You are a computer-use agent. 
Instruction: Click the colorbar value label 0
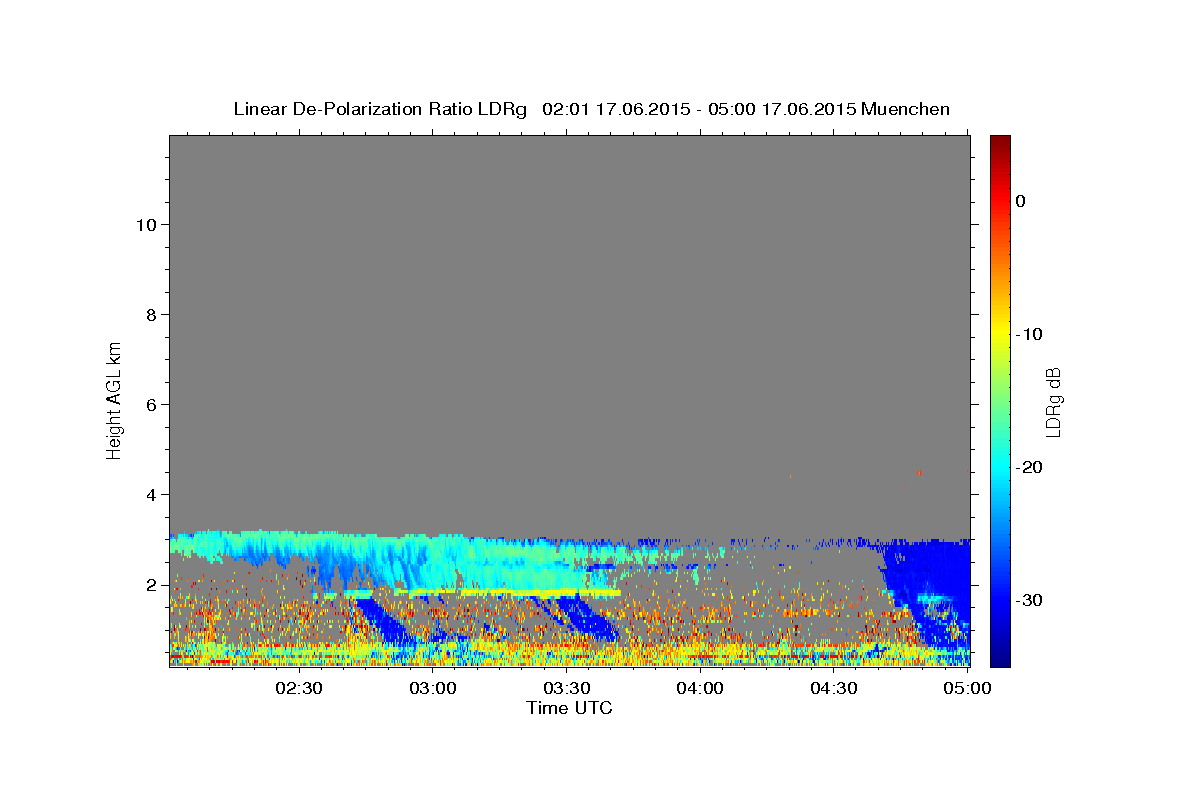1021,201
